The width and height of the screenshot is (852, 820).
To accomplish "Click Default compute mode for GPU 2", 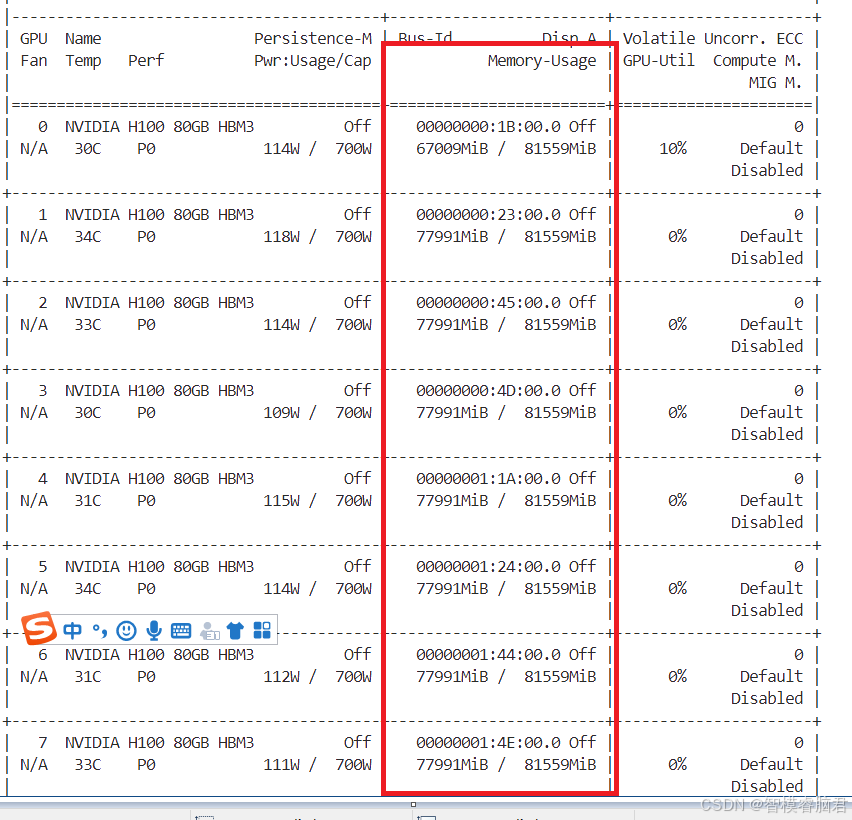I will click(772, 325).
